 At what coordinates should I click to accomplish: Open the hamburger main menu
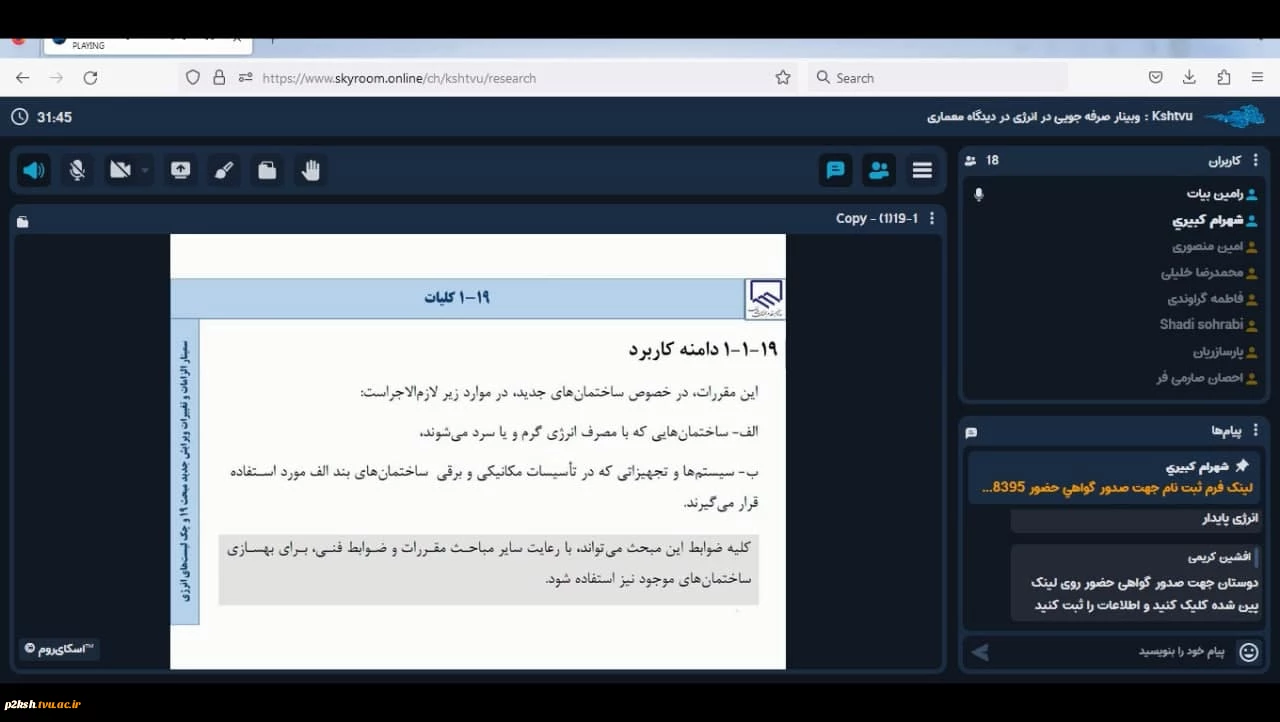pyautogui.click(x=922, y=170)
